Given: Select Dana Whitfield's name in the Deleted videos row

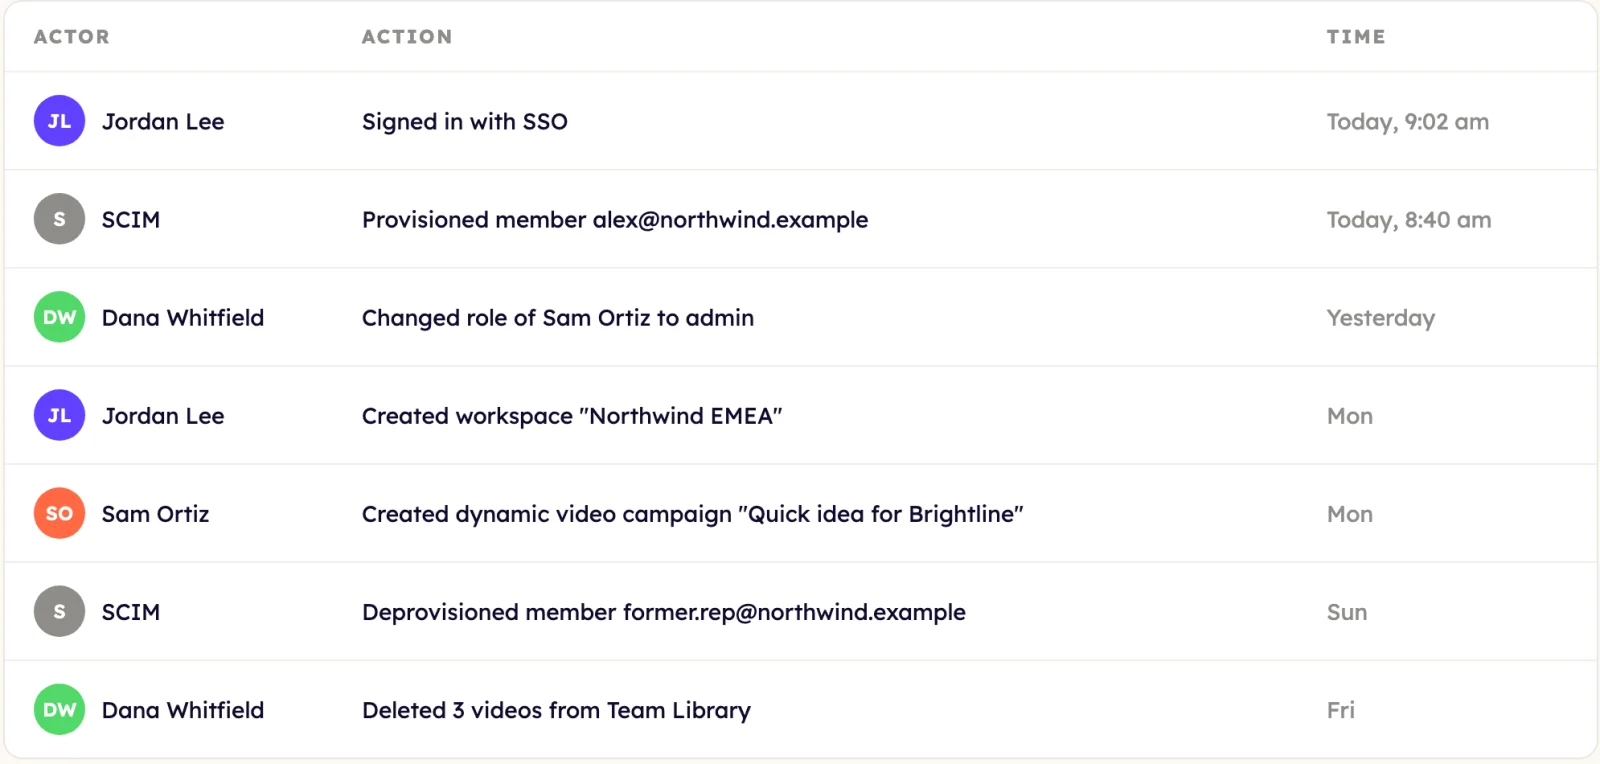Looking at the screenshot, I should pos(183,709).
